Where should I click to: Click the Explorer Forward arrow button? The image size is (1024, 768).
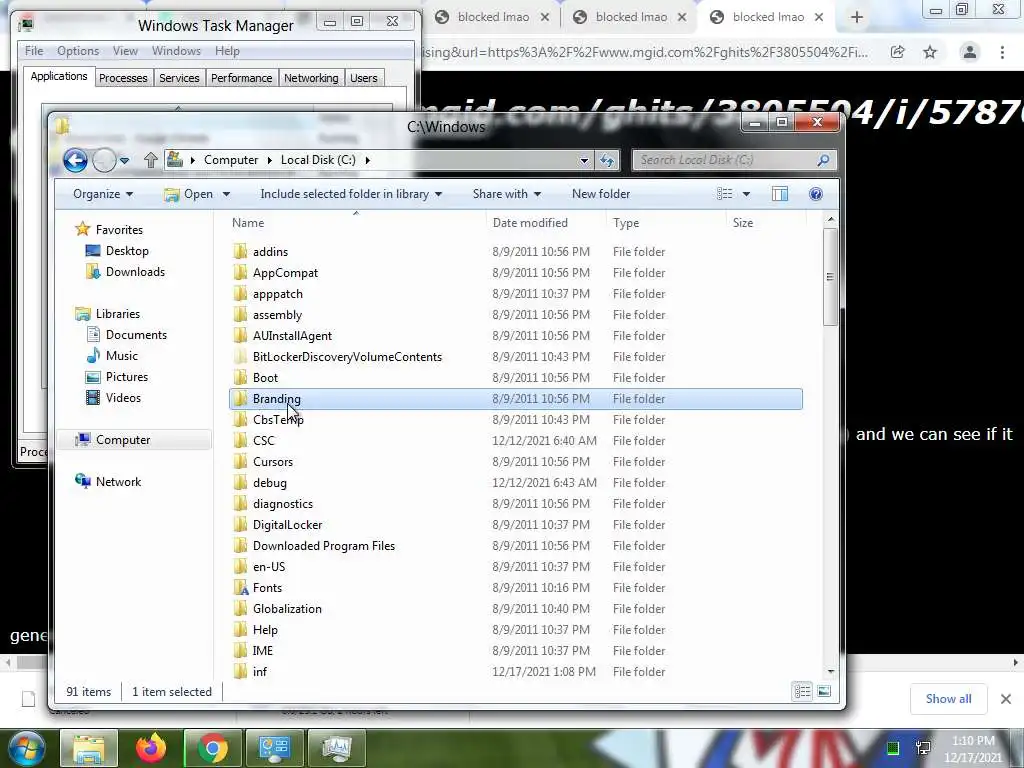click(x=104, y=160)
